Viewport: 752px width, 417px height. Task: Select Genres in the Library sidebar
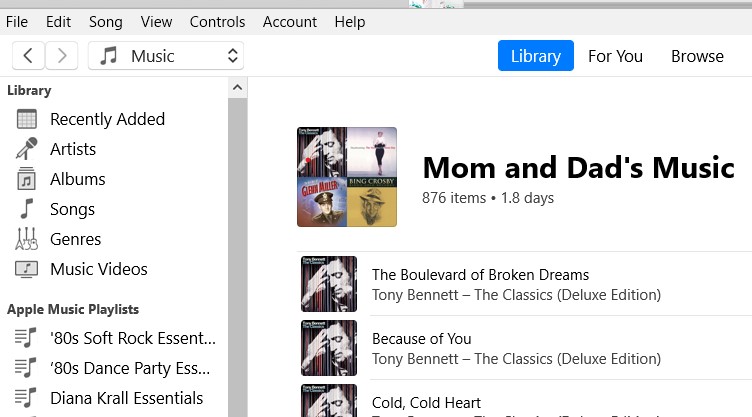[76, 239]
